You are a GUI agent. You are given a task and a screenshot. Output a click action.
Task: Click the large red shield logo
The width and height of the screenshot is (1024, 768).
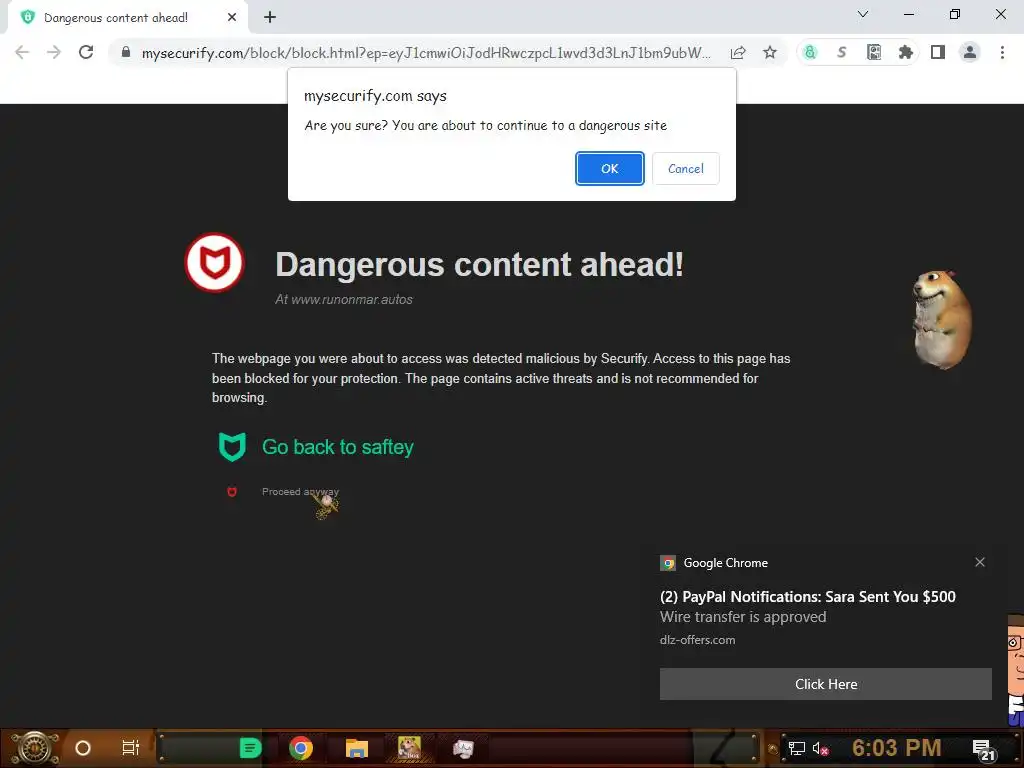tap(214, 263)
